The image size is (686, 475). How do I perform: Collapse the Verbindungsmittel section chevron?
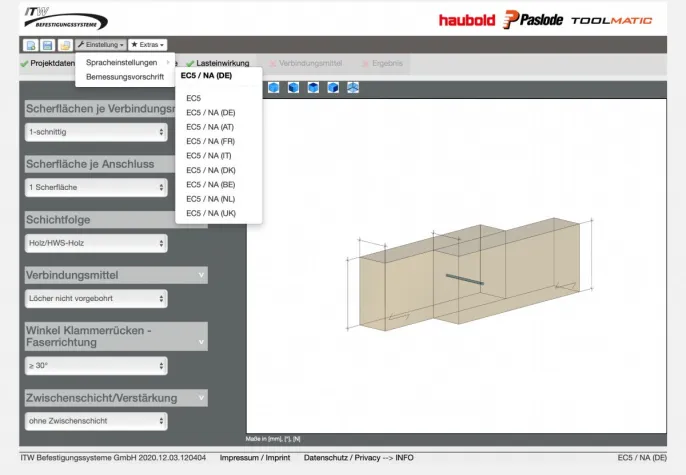[x=201, y=275]
